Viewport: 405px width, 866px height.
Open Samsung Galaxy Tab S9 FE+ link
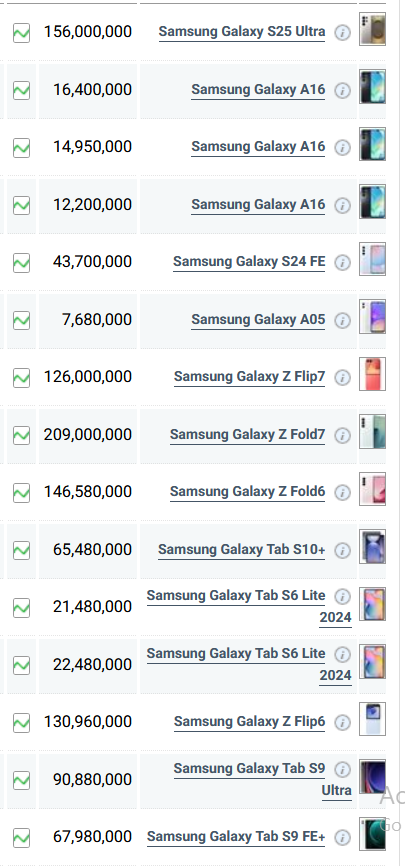pos(236,837)
